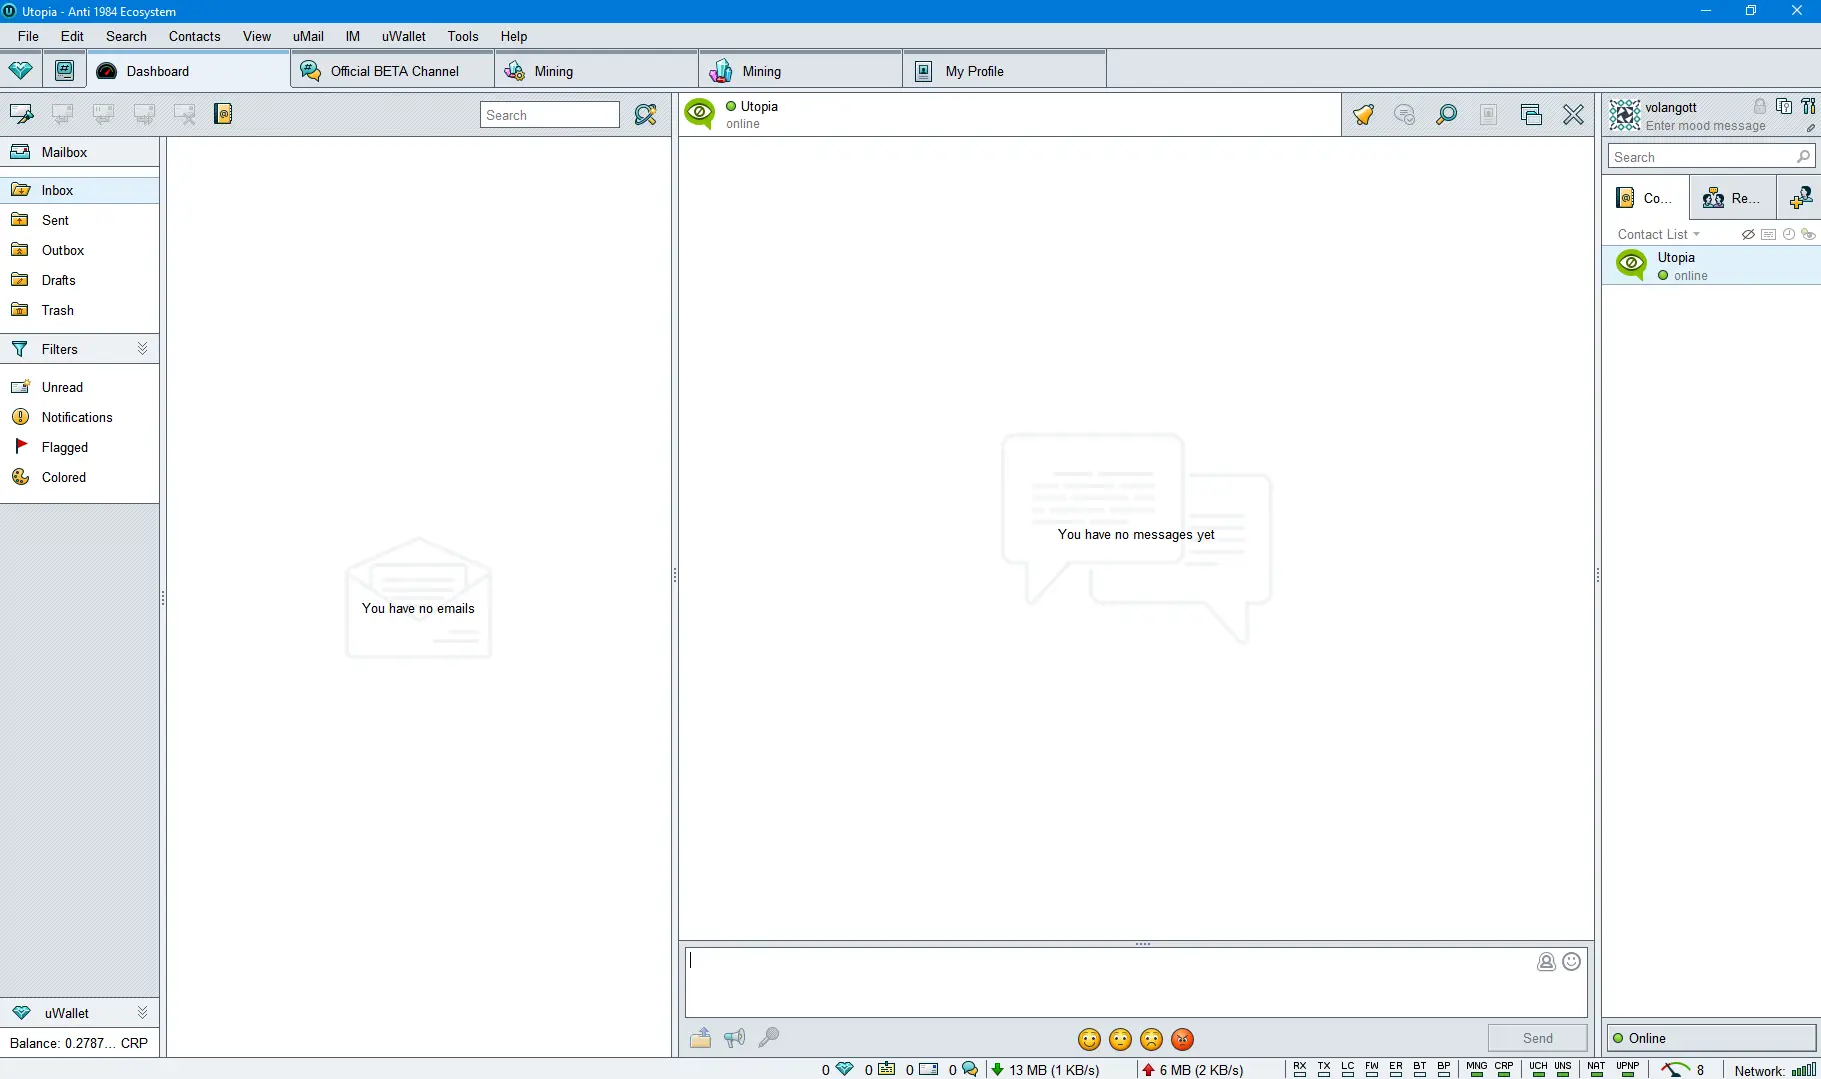Toggle sort by recent clock icon
This screenshot has width=1821, height=1079.
[x=1789, y=234]
